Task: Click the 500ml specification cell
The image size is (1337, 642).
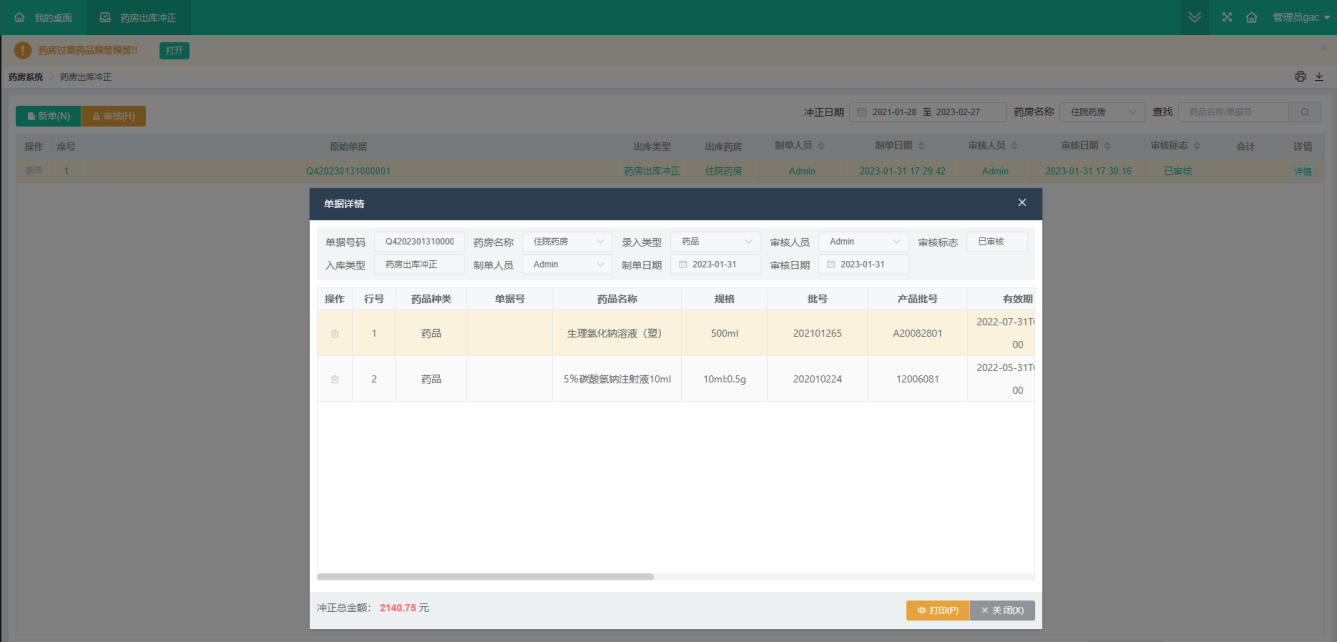Action: point(724,334)
